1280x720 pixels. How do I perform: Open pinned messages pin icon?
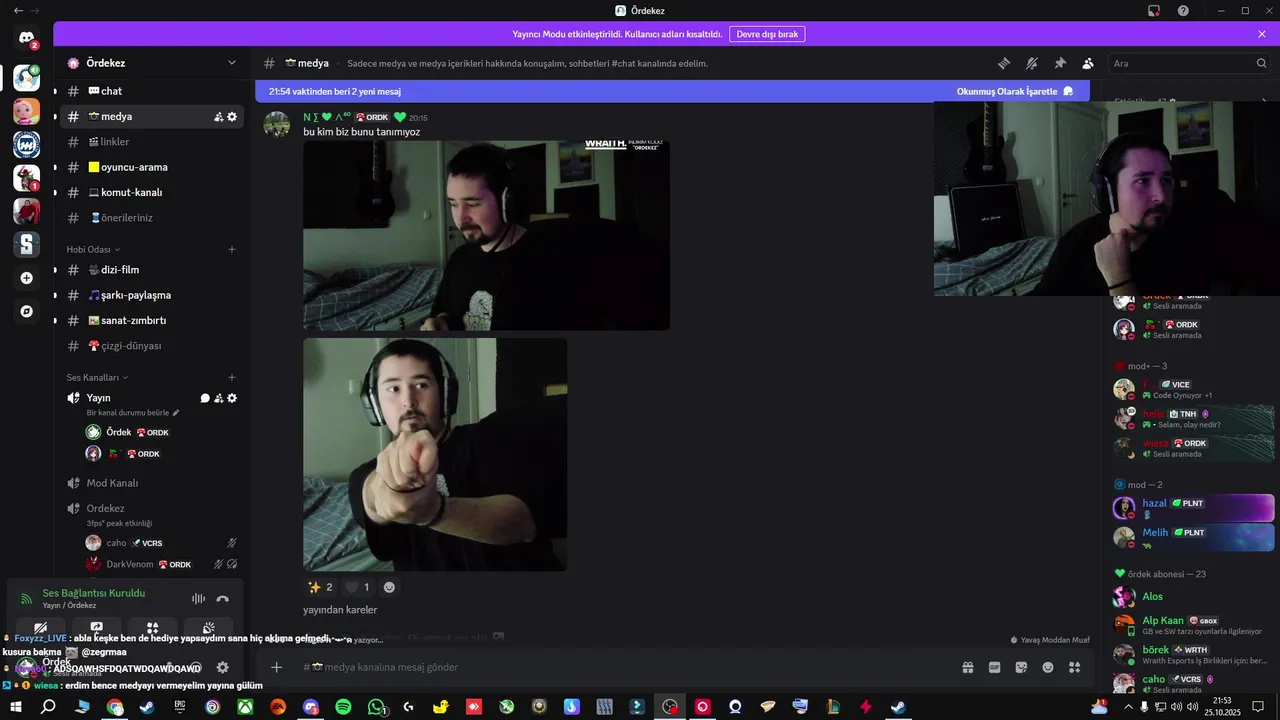pyautogui.click(x=1060, y=63)
